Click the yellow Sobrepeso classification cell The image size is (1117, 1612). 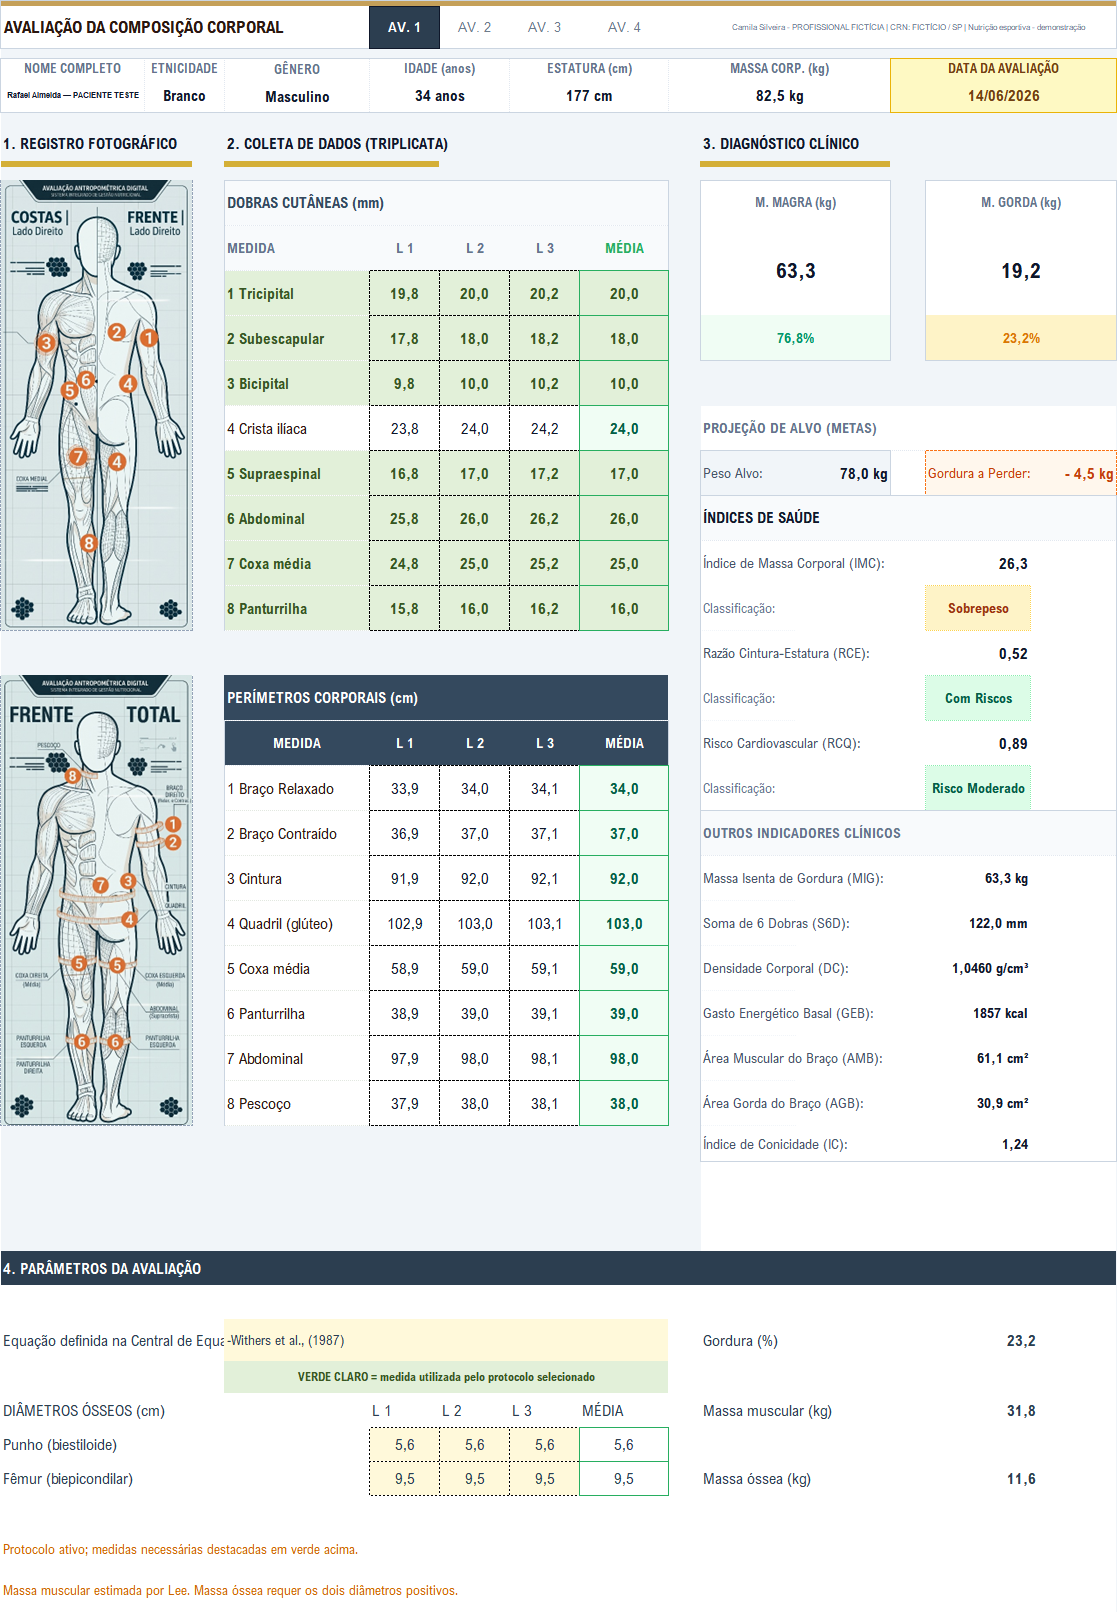[978, 608]
